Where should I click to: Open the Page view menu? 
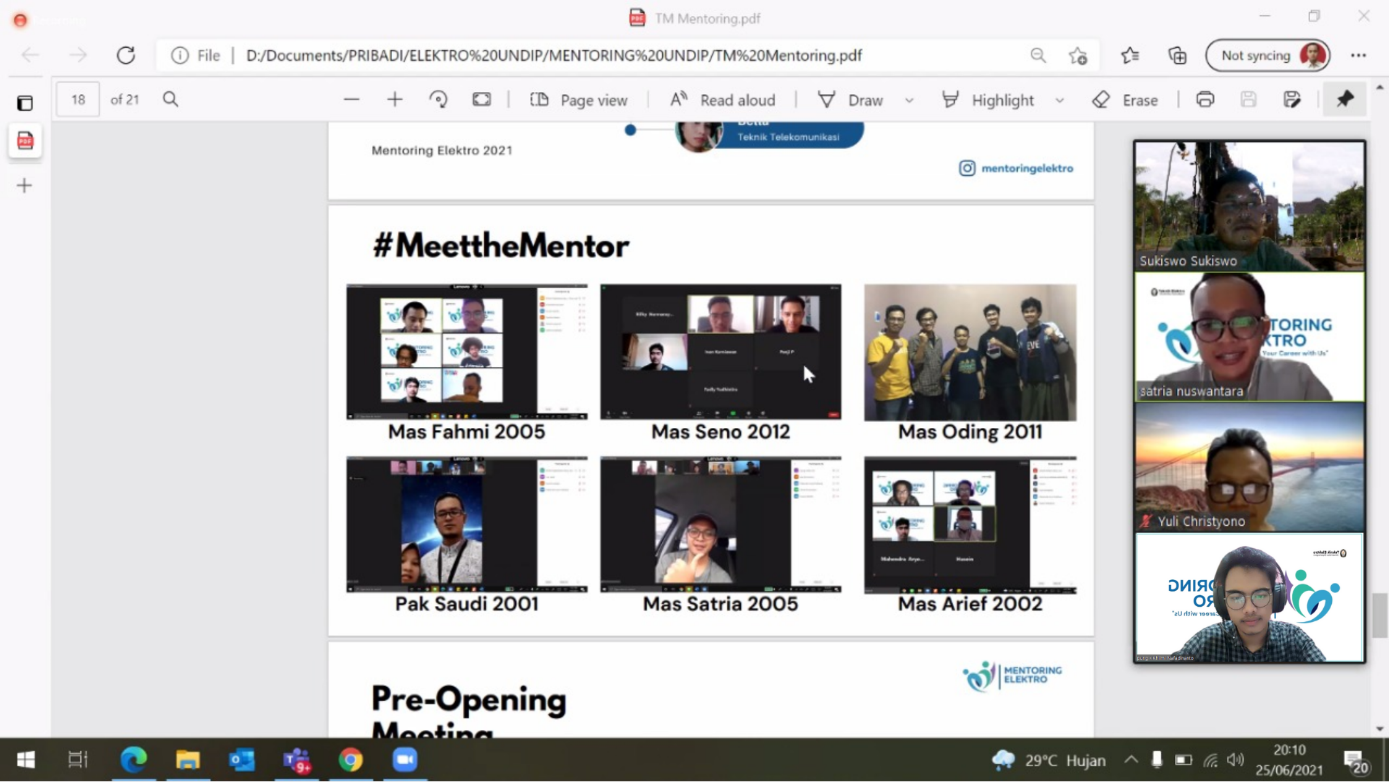click(x=579, y=100)
